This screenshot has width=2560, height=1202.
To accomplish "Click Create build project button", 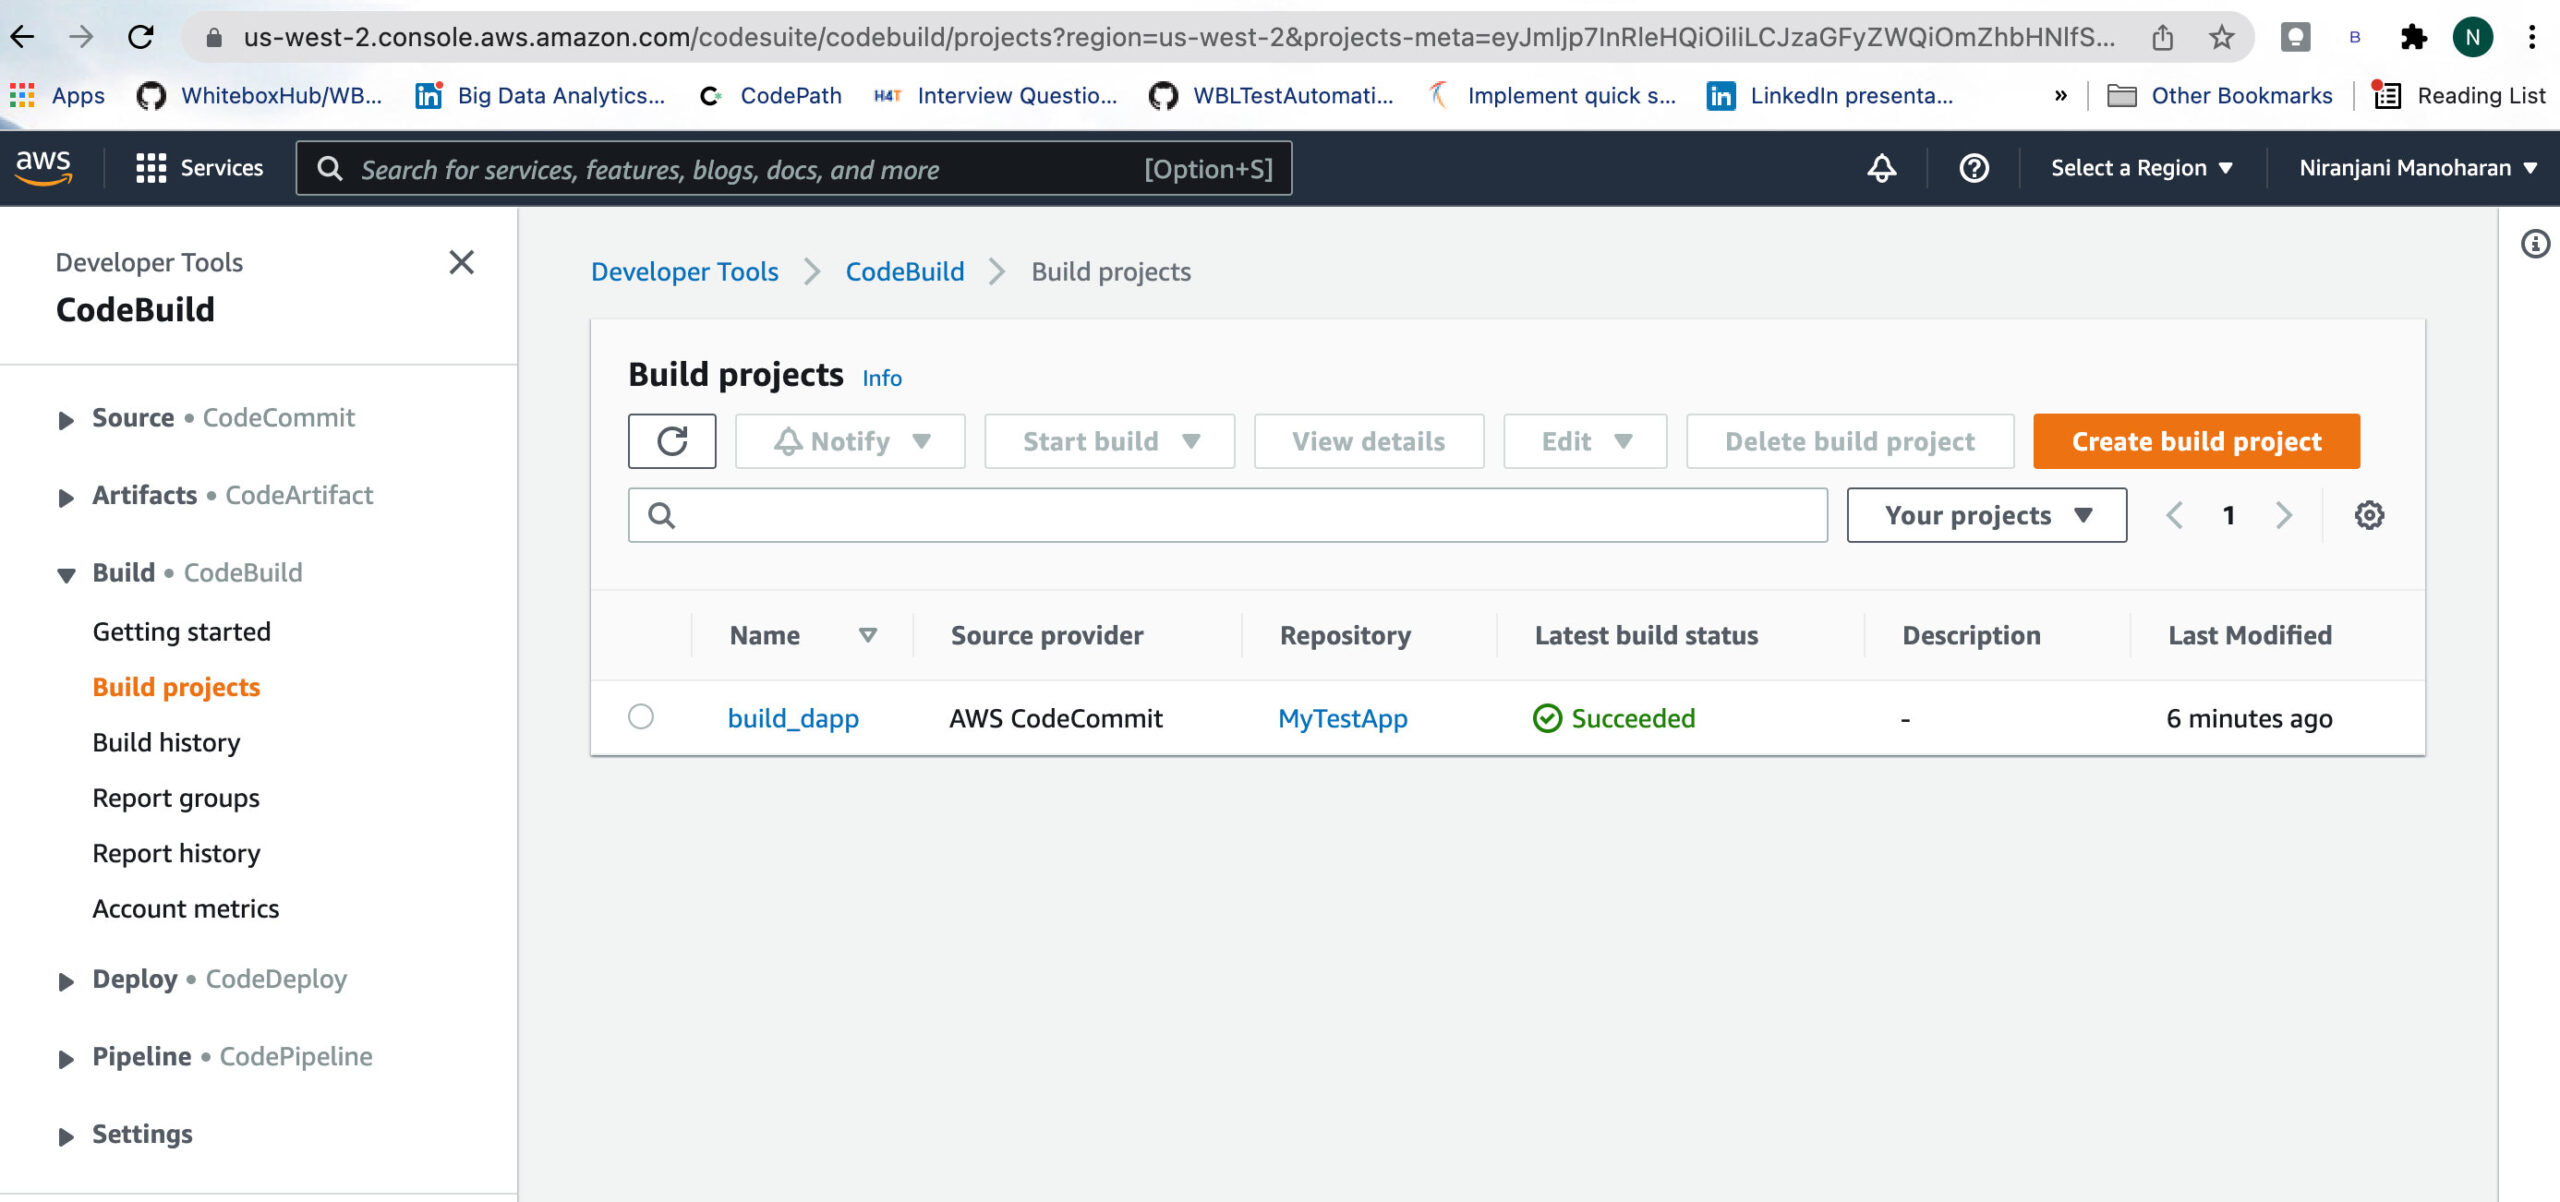I will coord(2196,441).
